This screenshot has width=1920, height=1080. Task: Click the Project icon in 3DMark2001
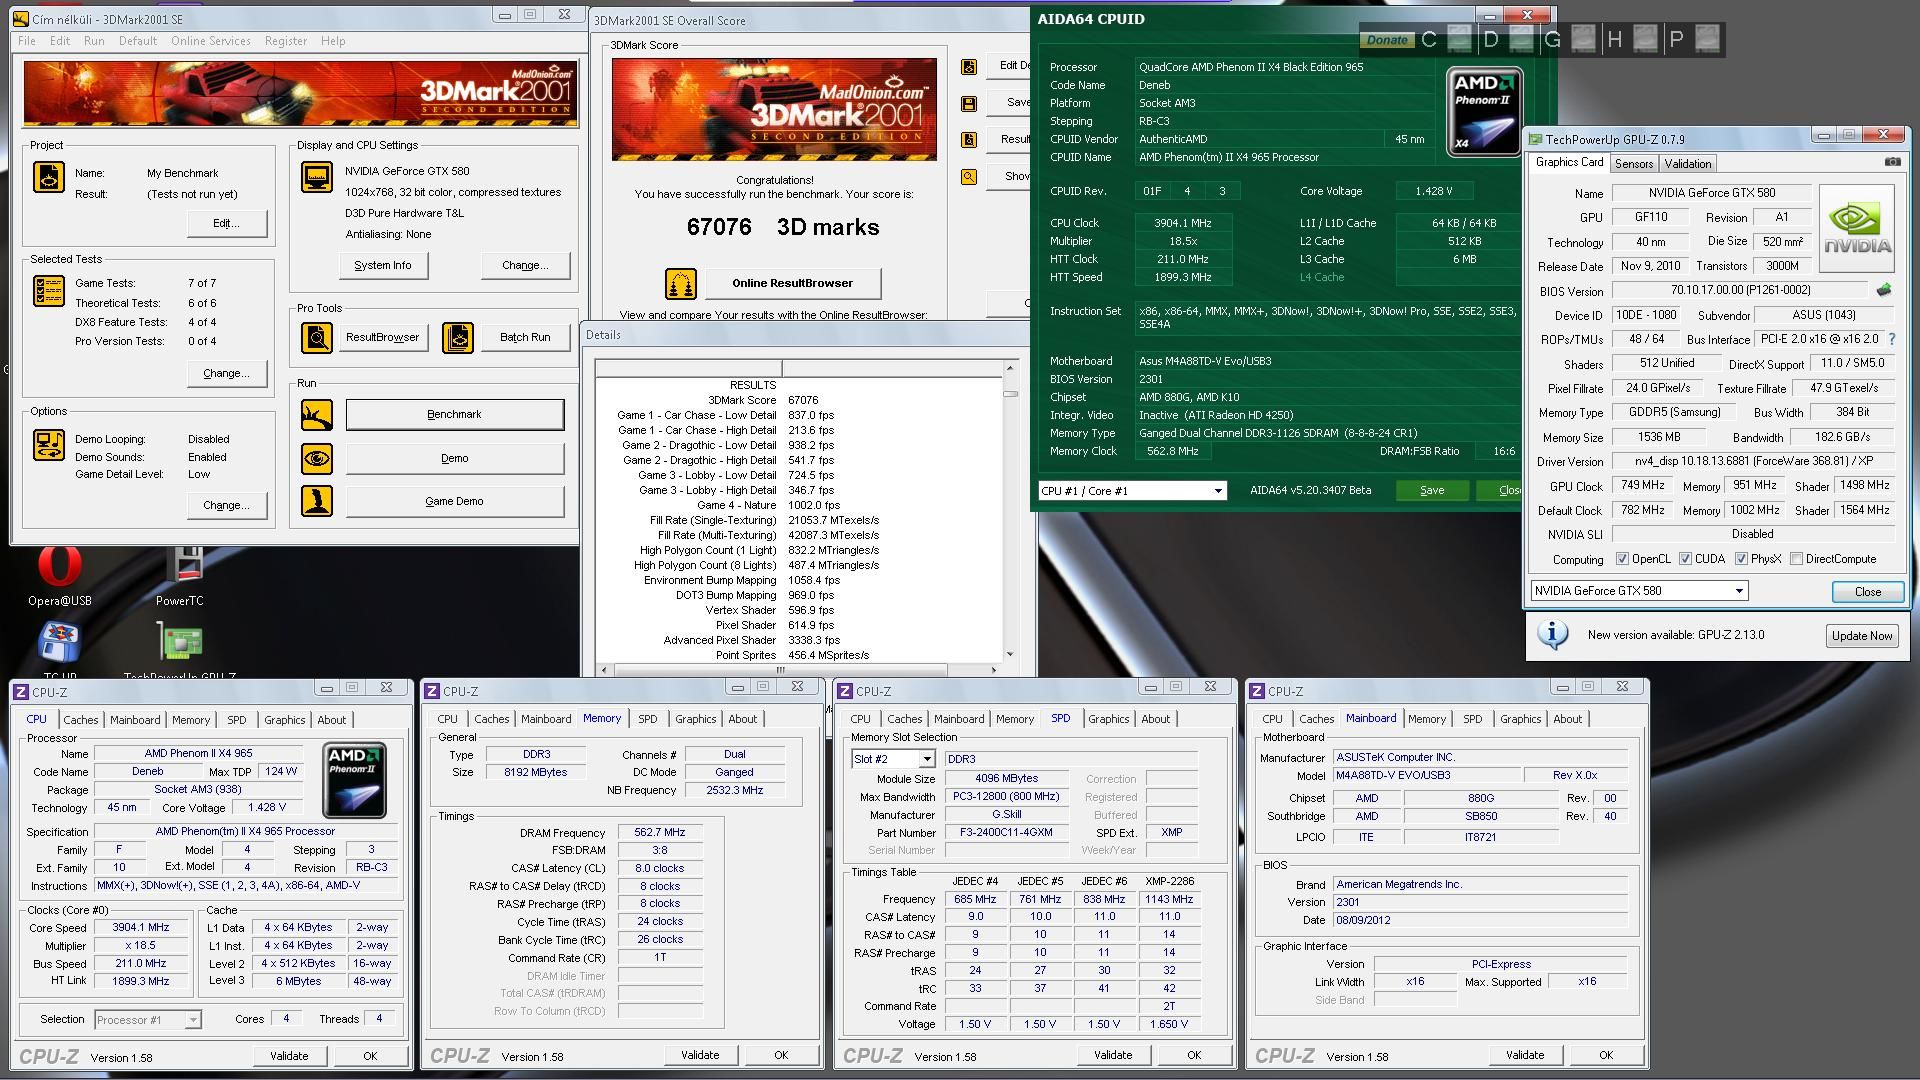[49, 177]
